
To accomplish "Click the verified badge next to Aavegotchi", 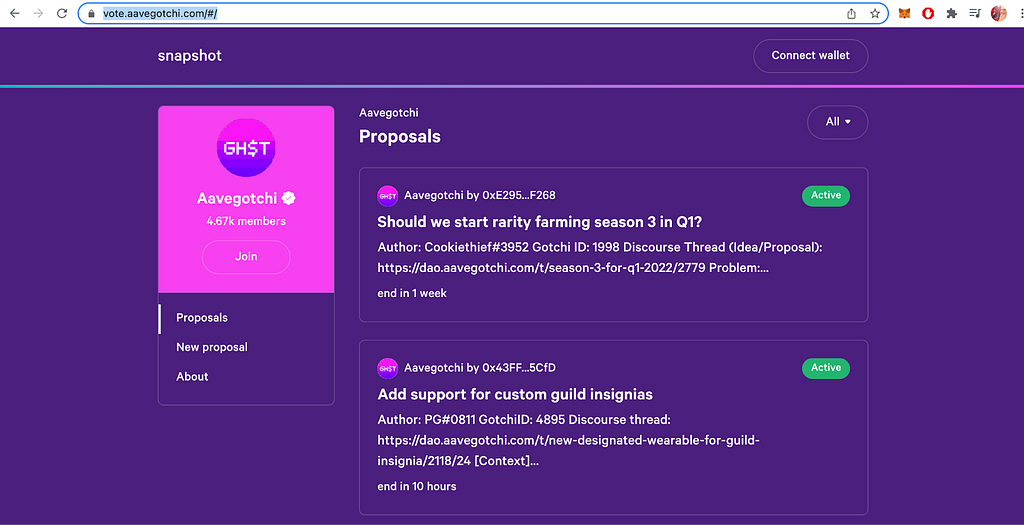I will coord(289,198).
